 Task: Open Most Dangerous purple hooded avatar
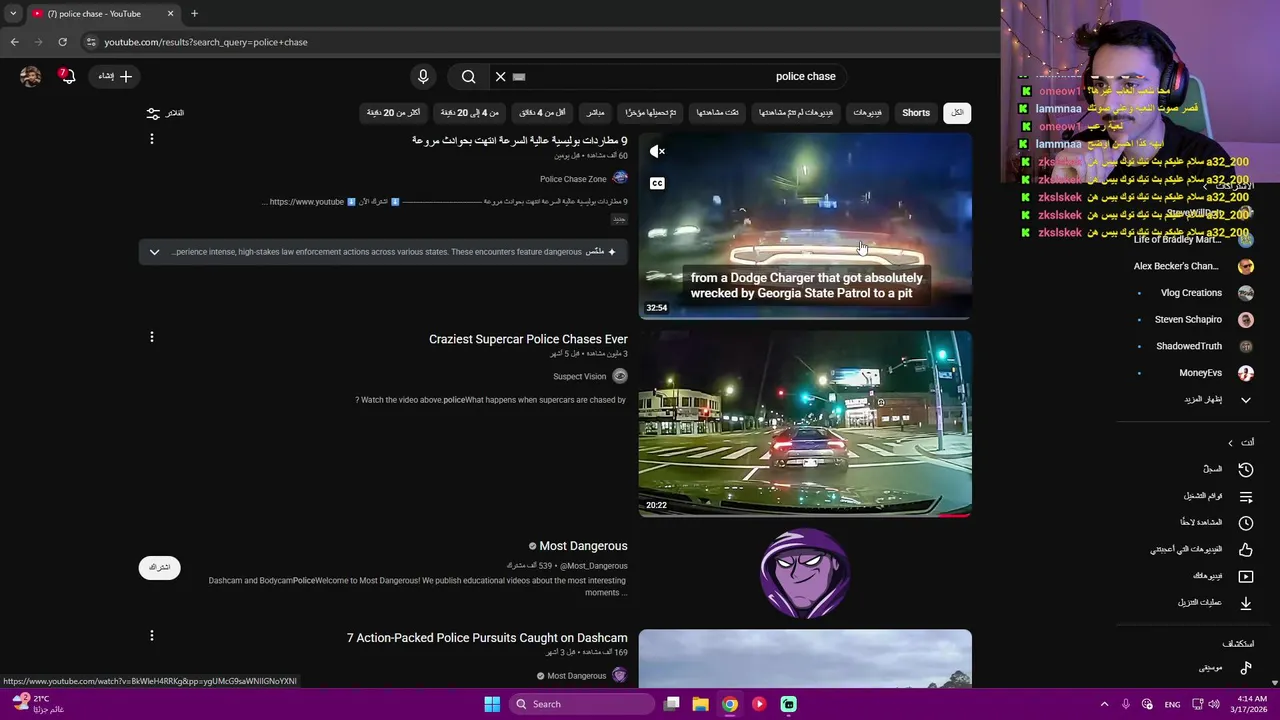805,574
